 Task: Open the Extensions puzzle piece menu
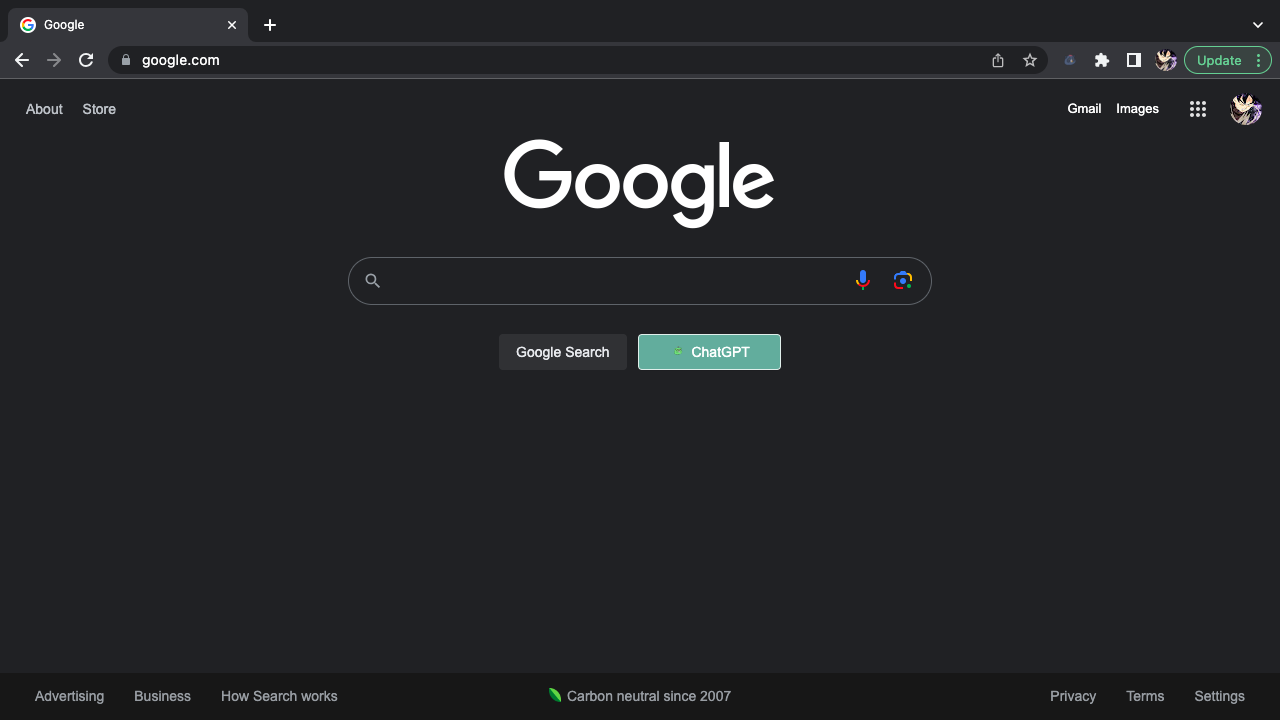[1102, 60]
